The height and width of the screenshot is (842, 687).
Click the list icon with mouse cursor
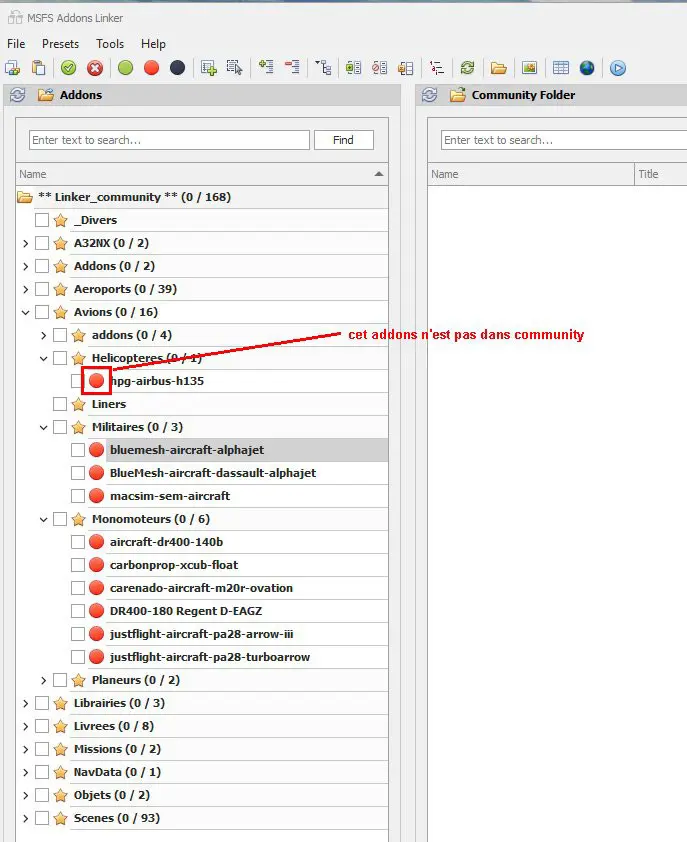(235, 68)
